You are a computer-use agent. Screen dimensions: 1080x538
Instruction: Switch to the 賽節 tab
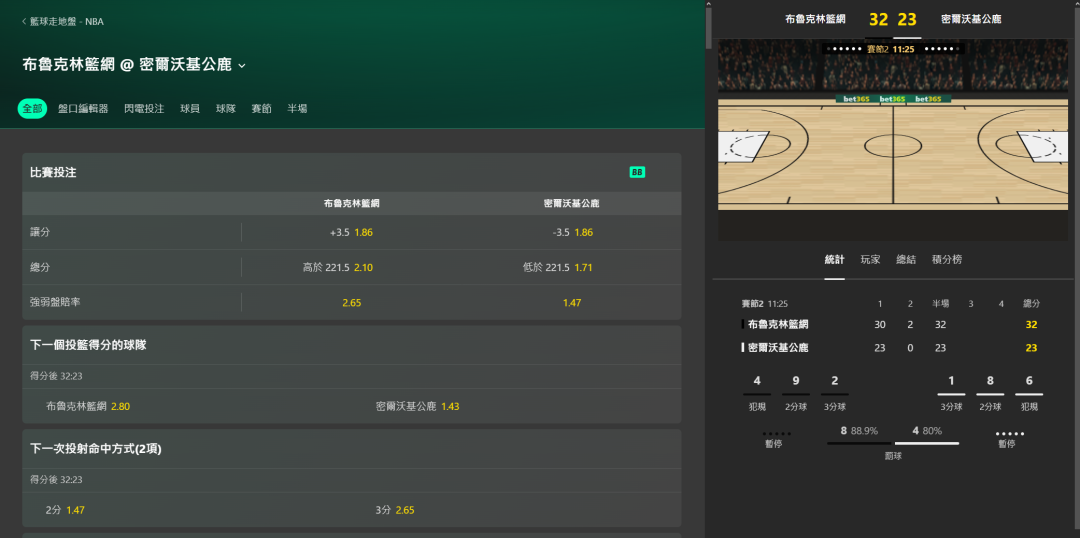click(261, 108)
